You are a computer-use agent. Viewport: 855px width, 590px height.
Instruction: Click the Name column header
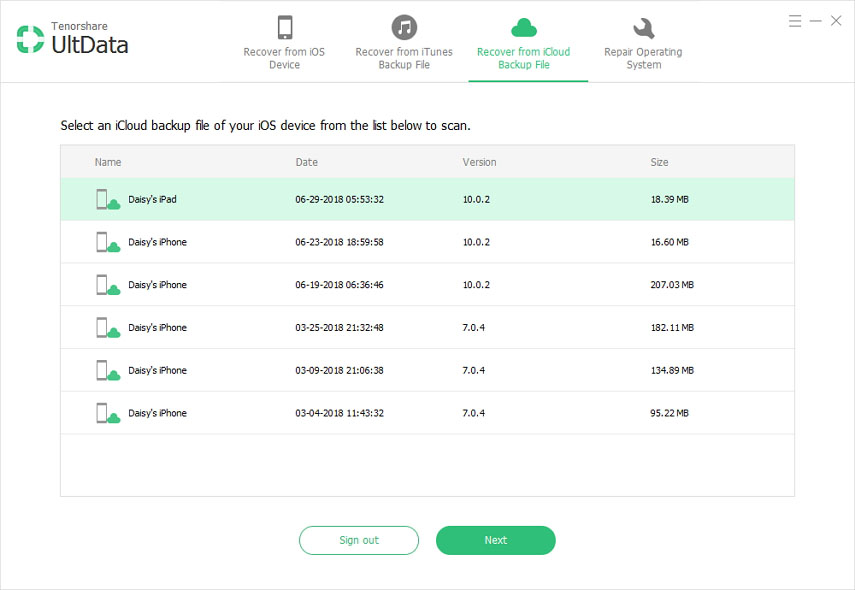[x=107, y=162]
